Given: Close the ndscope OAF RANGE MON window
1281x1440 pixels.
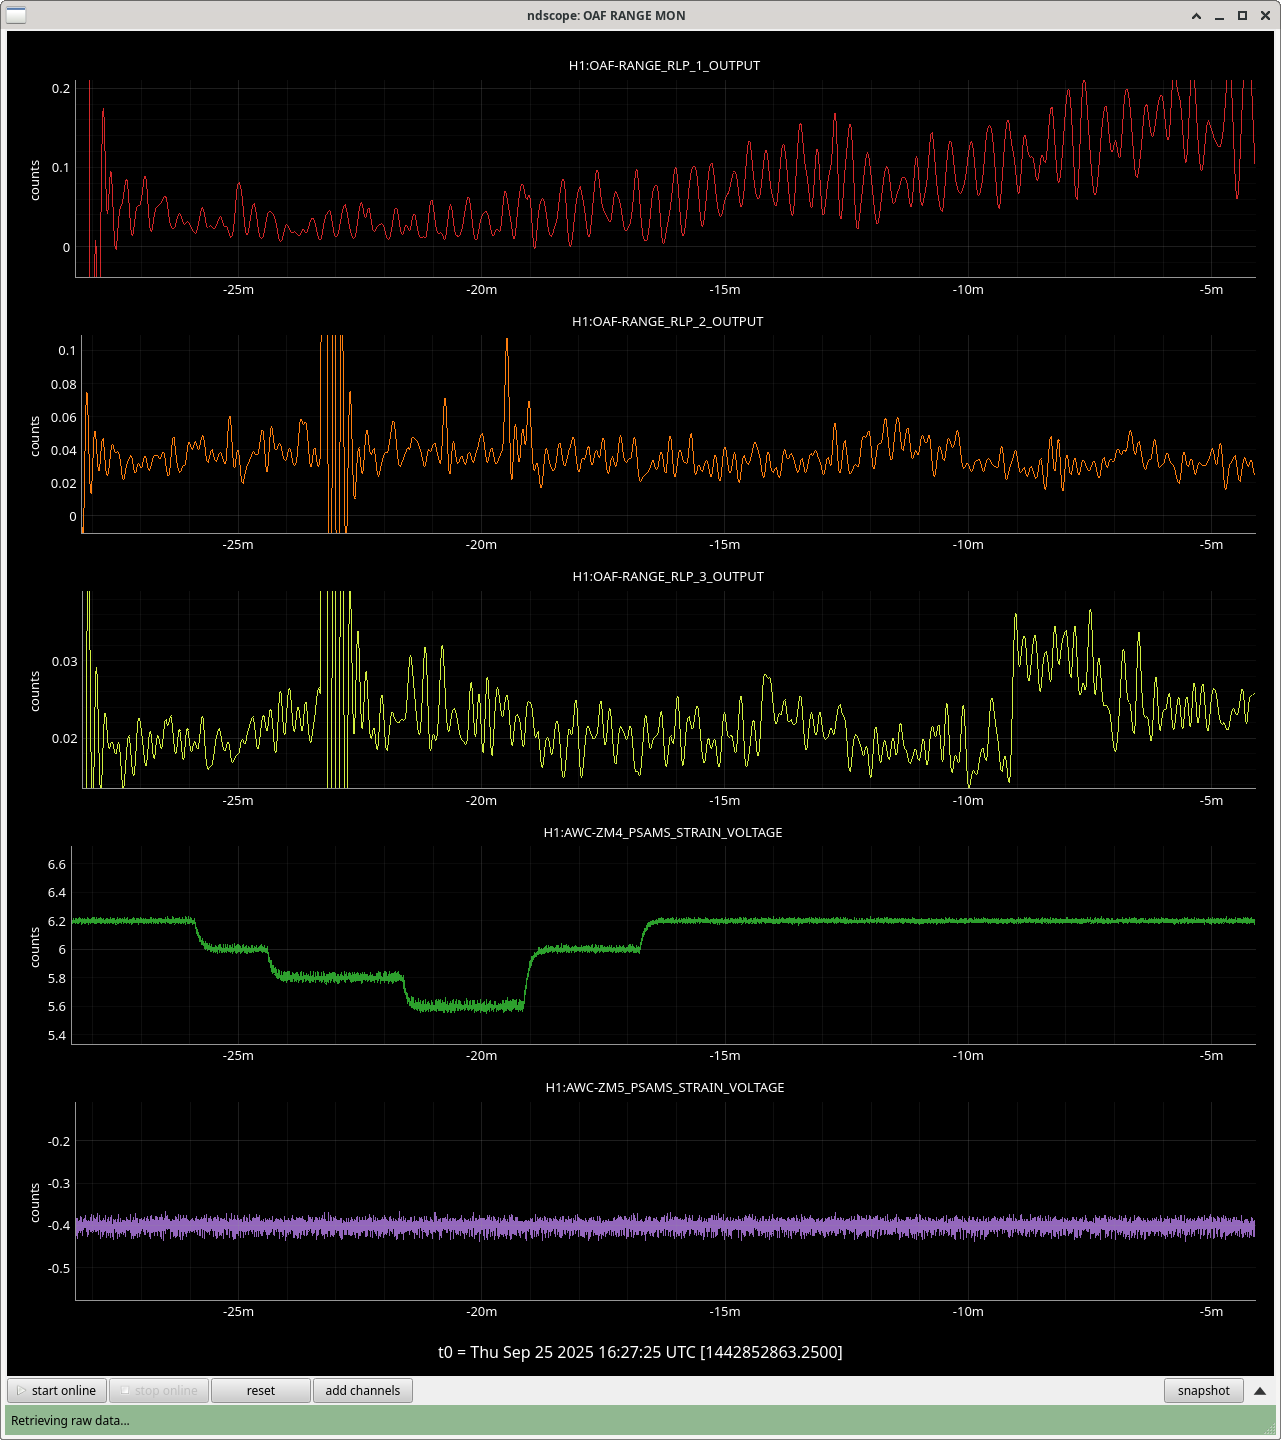Looking at the screenshot, I should [1264, 15].
